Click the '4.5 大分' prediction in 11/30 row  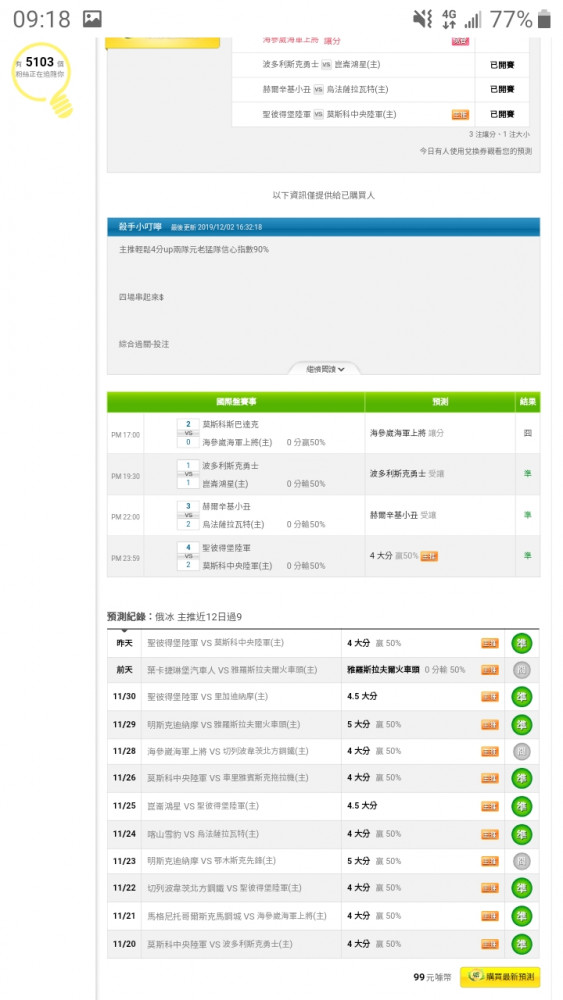point(362,696)
